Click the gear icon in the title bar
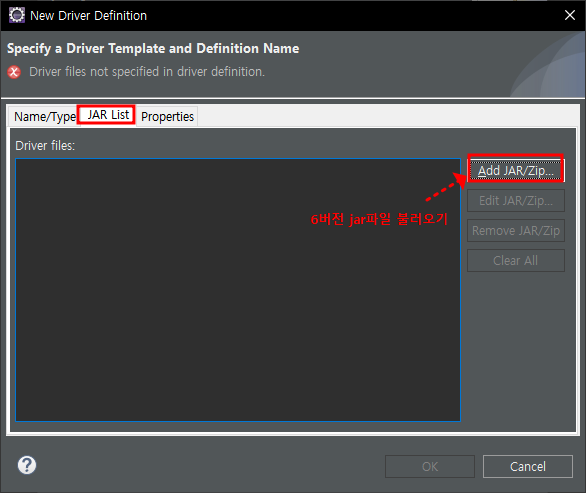The height and width of the screenshot is (493, 586). (17, 15)
